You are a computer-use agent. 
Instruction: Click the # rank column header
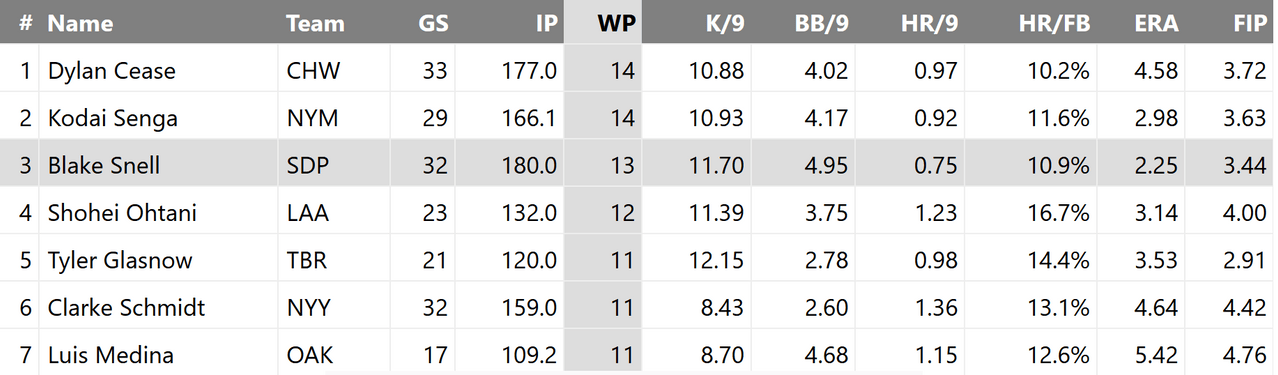(26, 23)
